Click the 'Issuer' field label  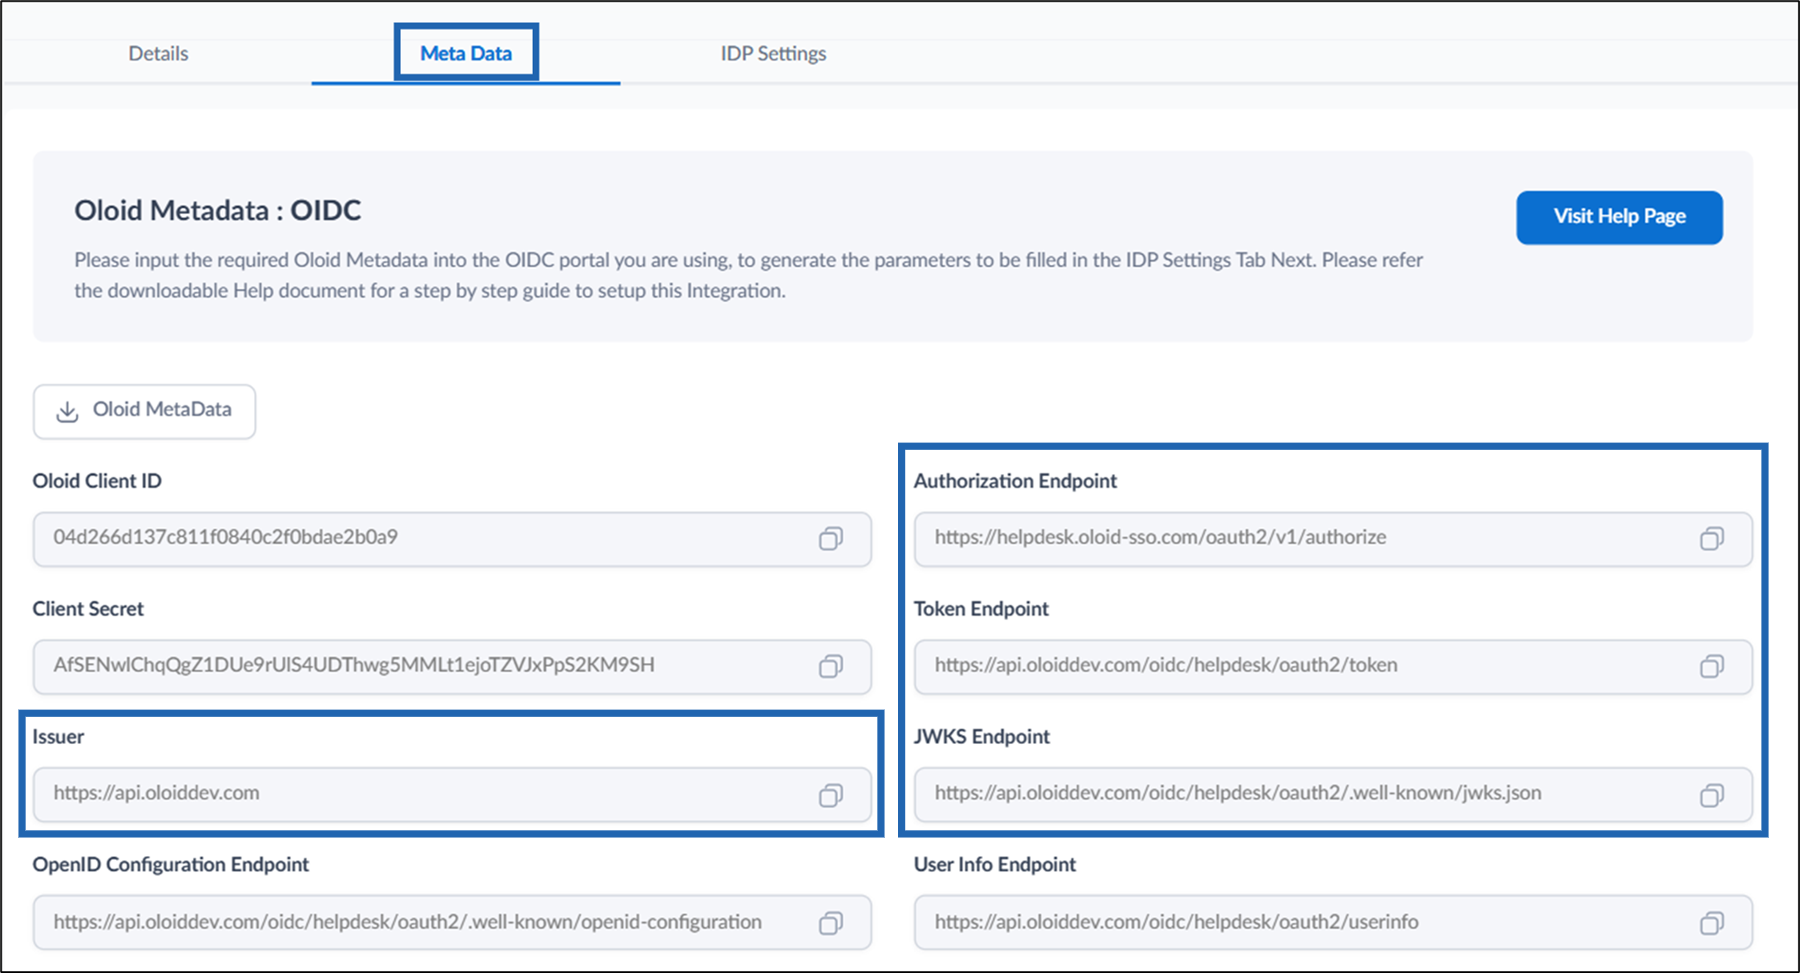[x=58, y=737]
